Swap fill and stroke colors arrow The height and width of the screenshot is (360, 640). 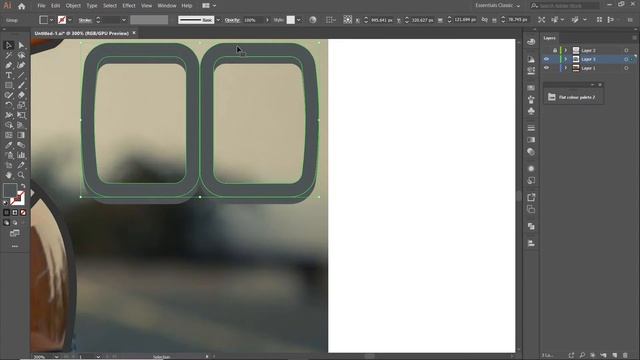tap(23, 186)
